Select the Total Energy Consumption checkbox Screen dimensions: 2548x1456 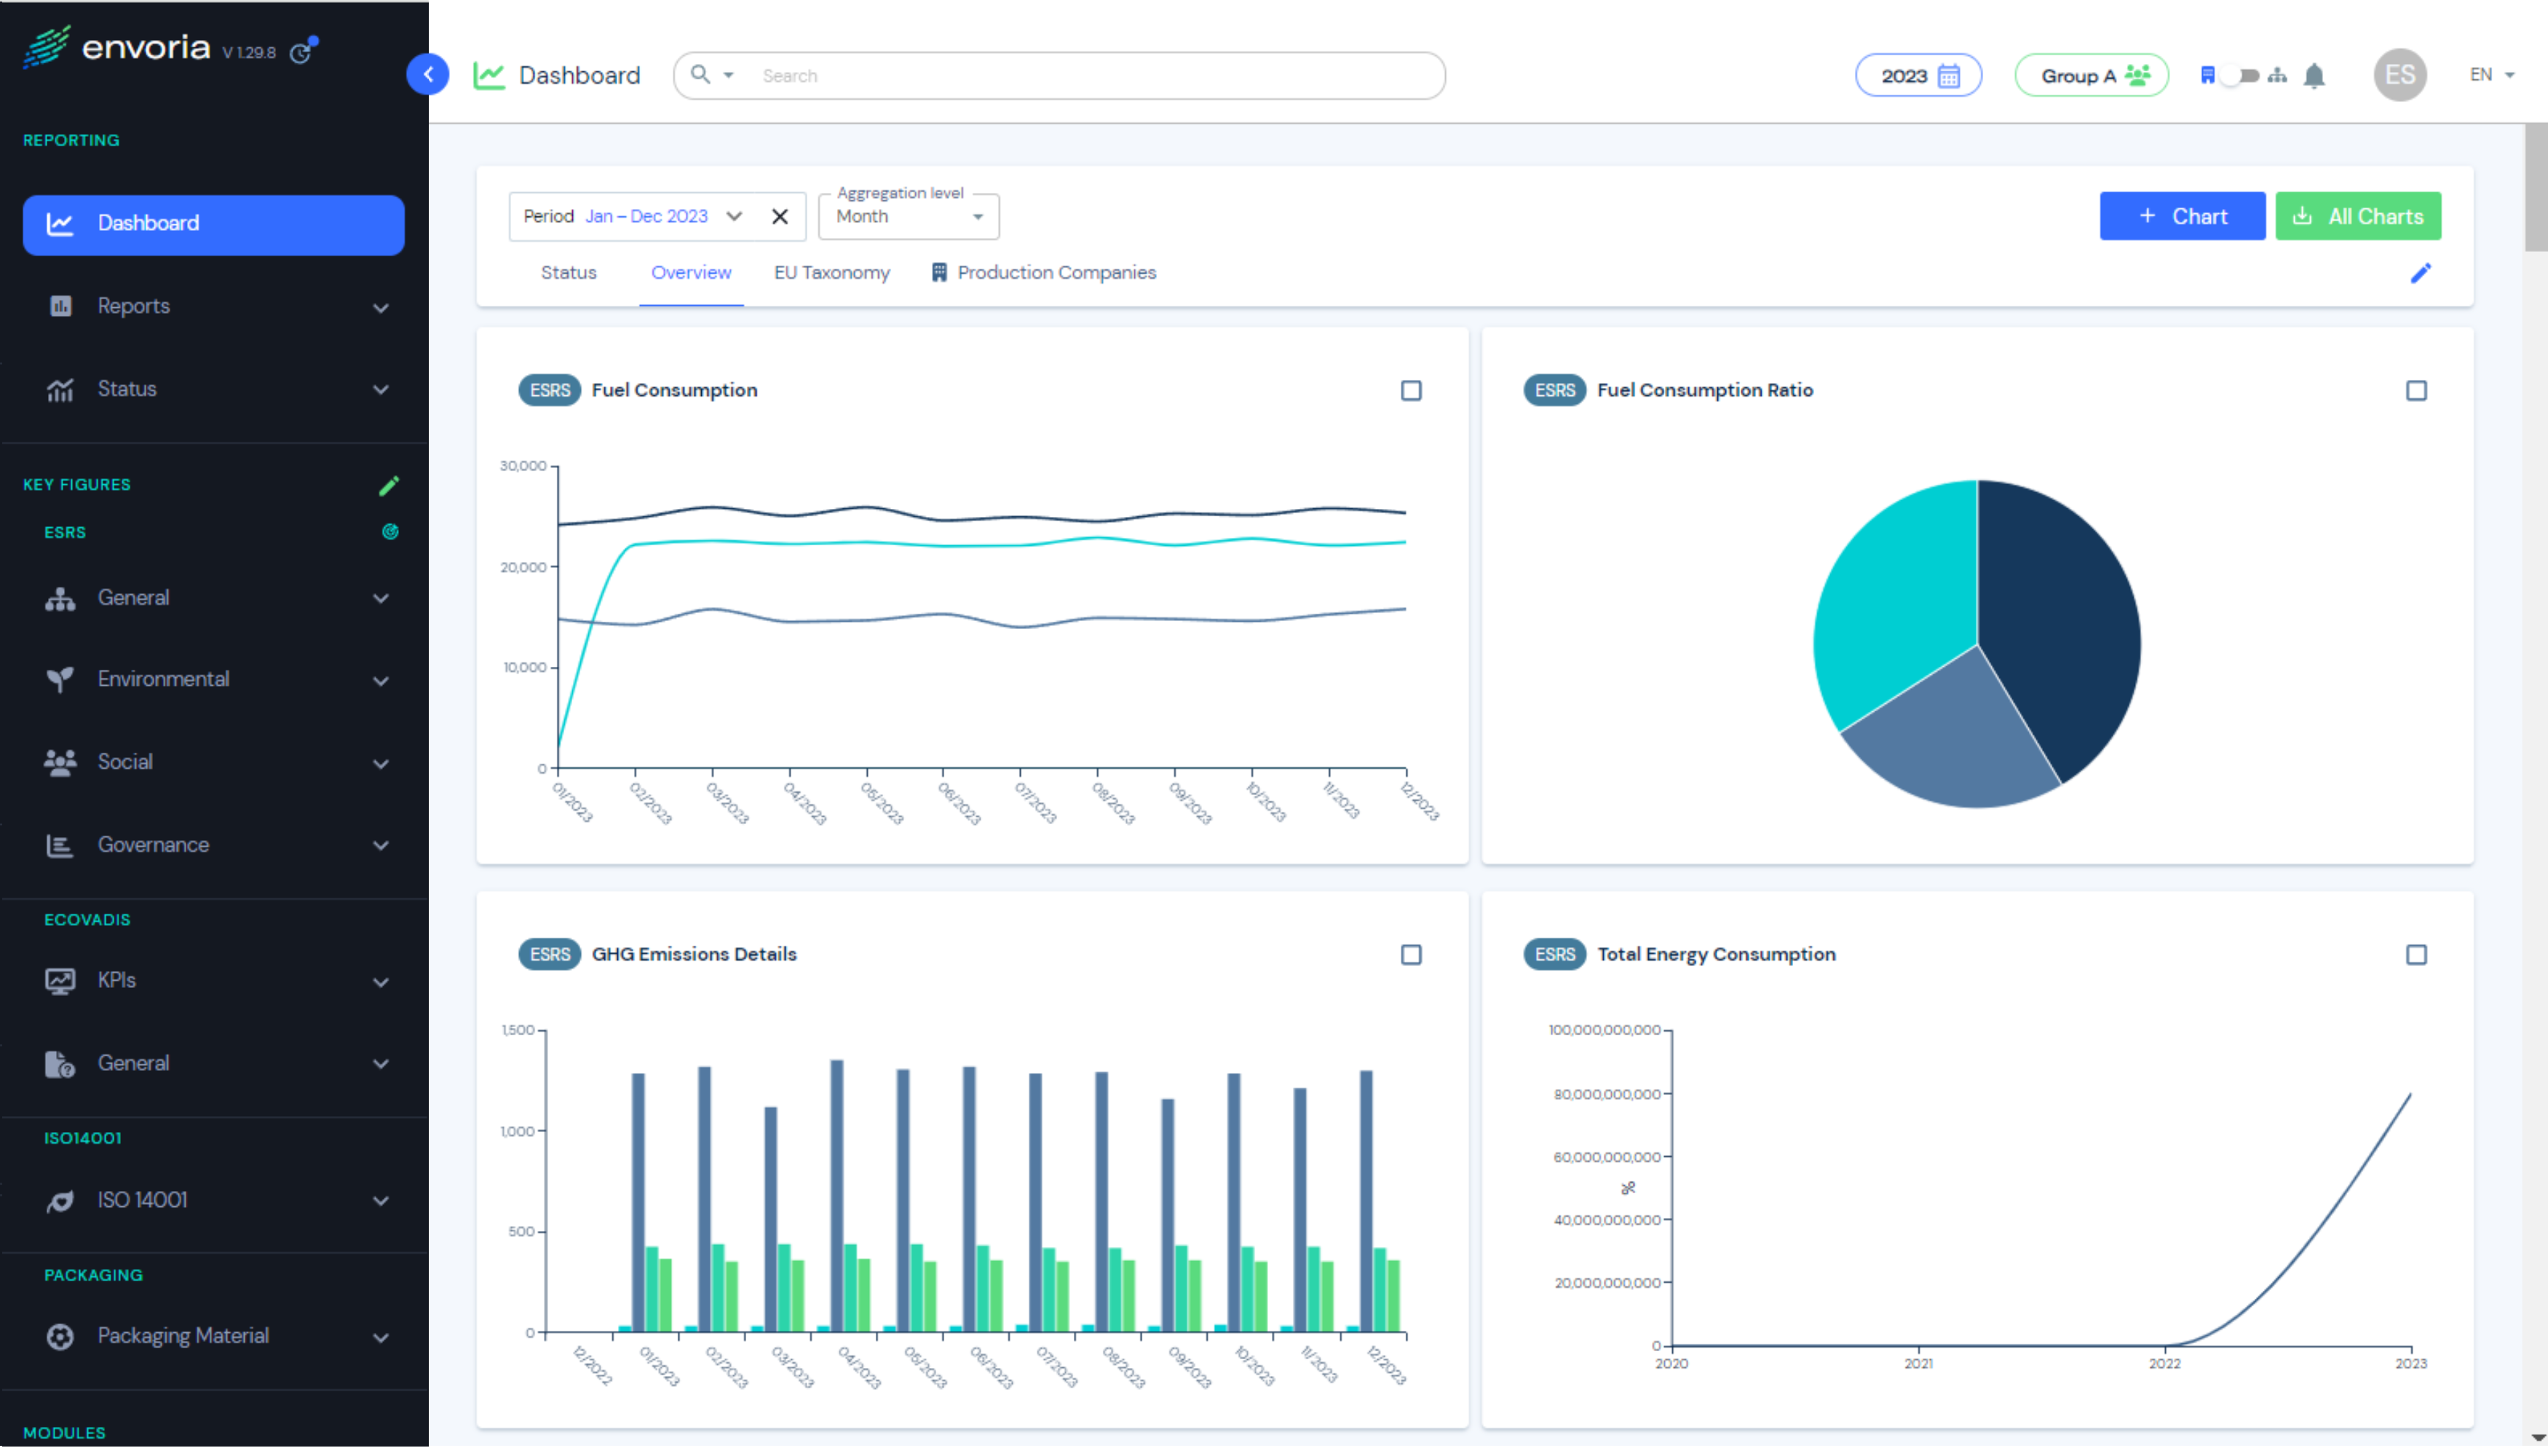[2416, 955]
